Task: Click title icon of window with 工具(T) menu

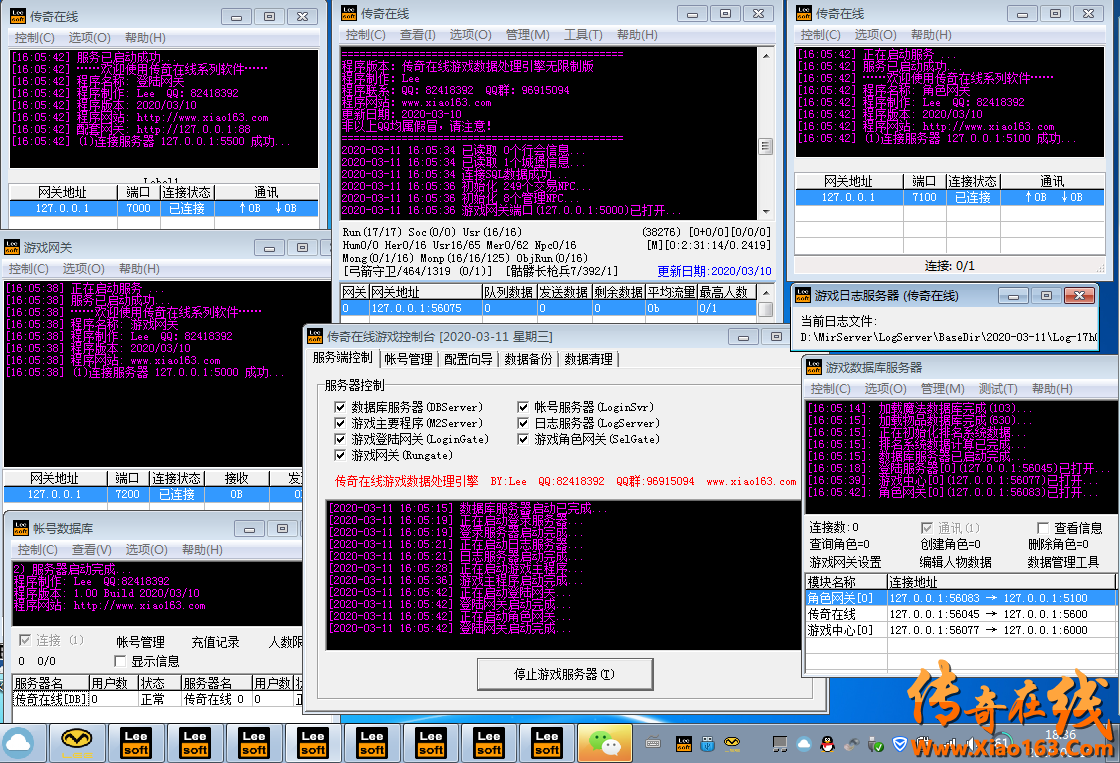Action: pos(349,13)
